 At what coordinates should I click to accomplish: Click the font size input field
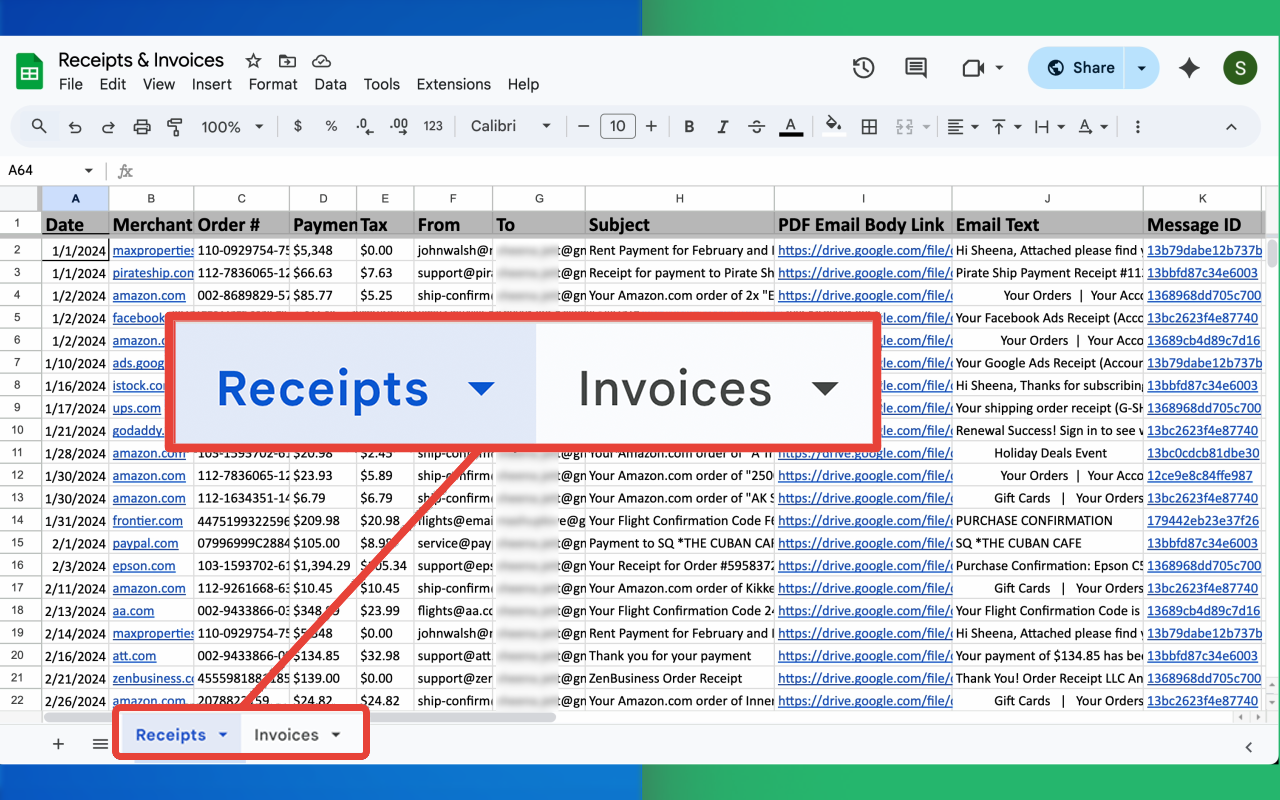617,126
